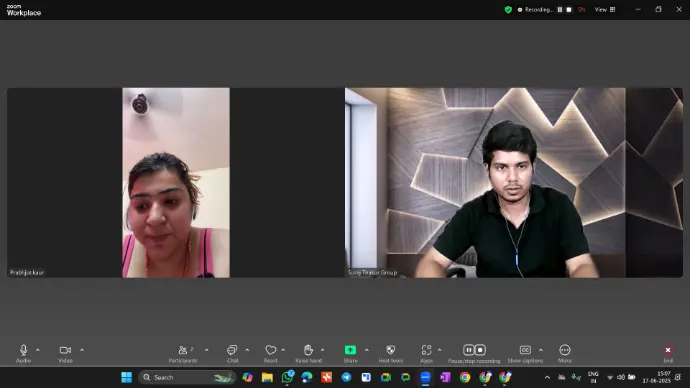Open Google Chrome from the taskbar
This screenshot has height=388, width=690.
coord(465,377)
